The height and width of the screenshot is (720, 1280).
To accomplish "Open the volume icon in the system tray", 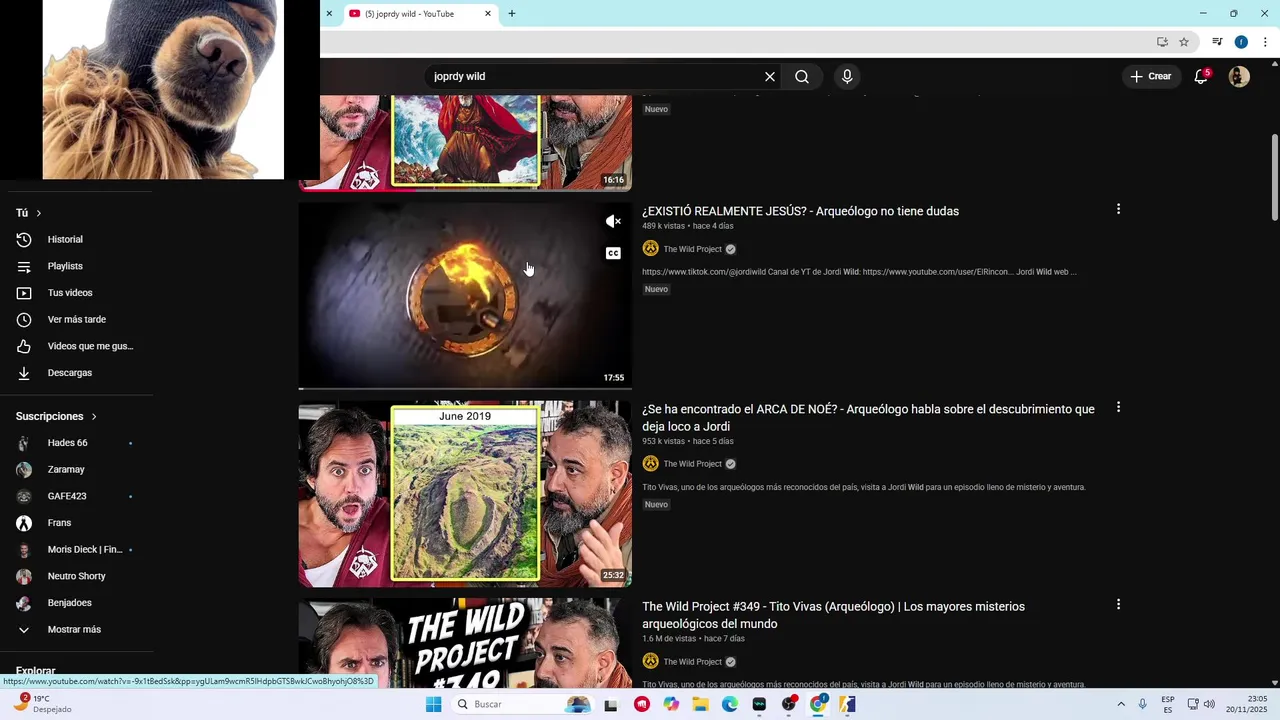I will [1209, 704].
